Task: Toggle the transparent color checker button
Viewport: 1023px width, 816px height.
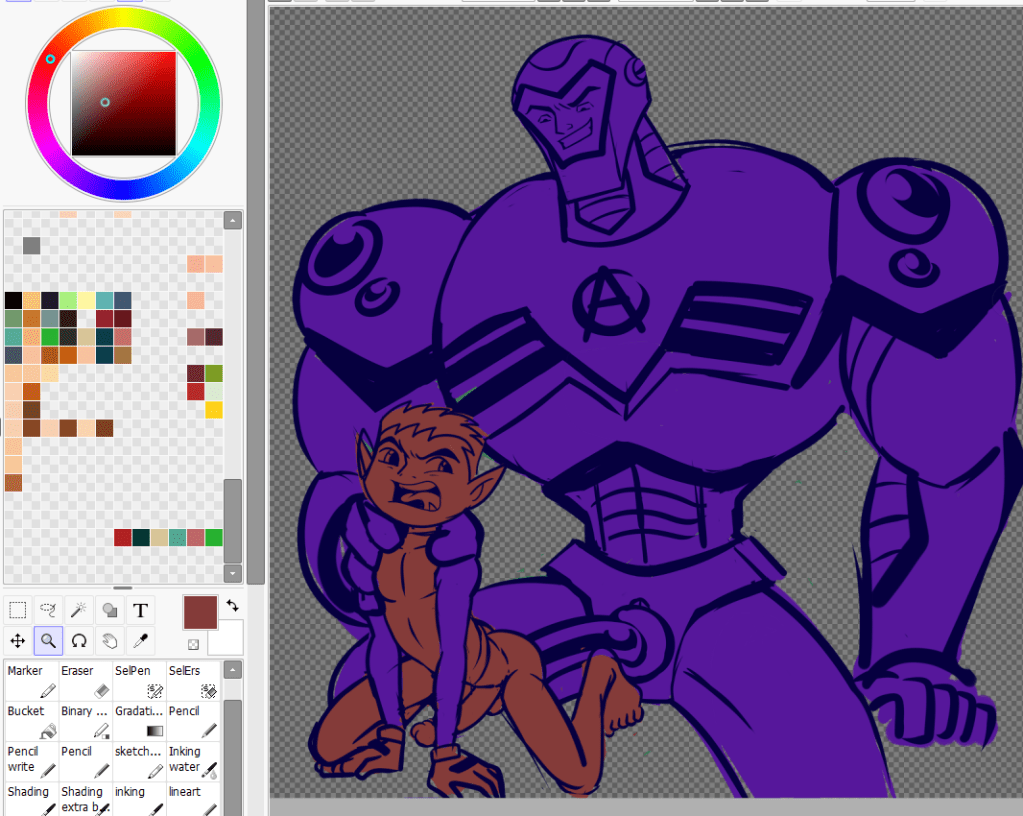Action: 192,645
